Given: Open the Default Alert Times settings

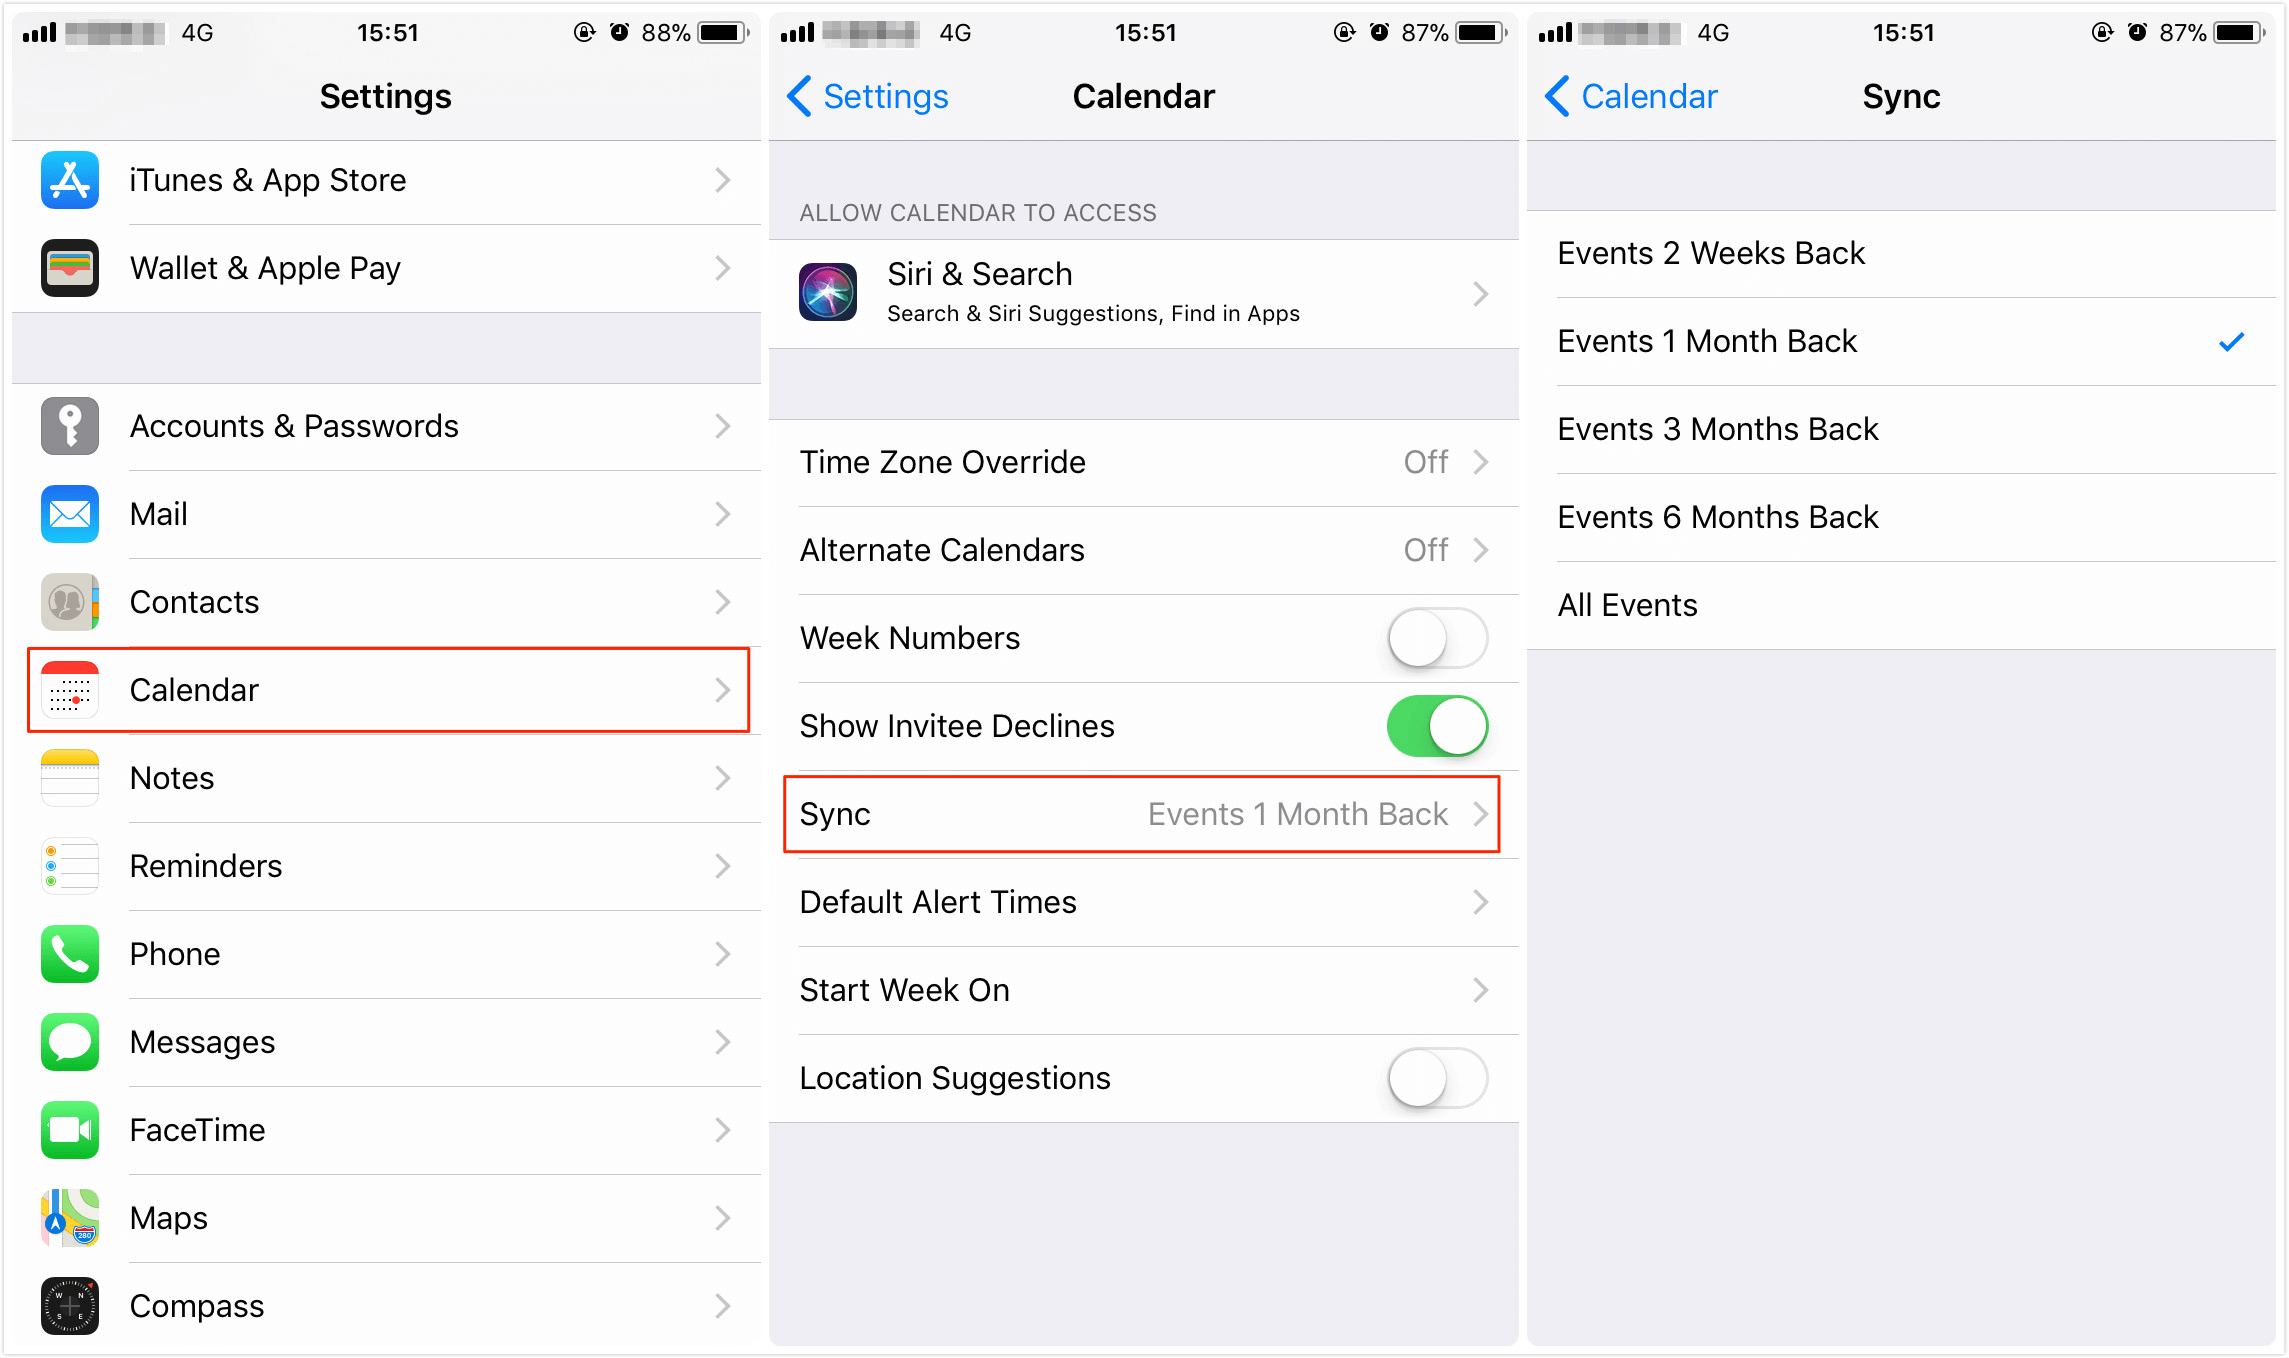Looking at the screenshot, I should click(x=1144, y=900).
